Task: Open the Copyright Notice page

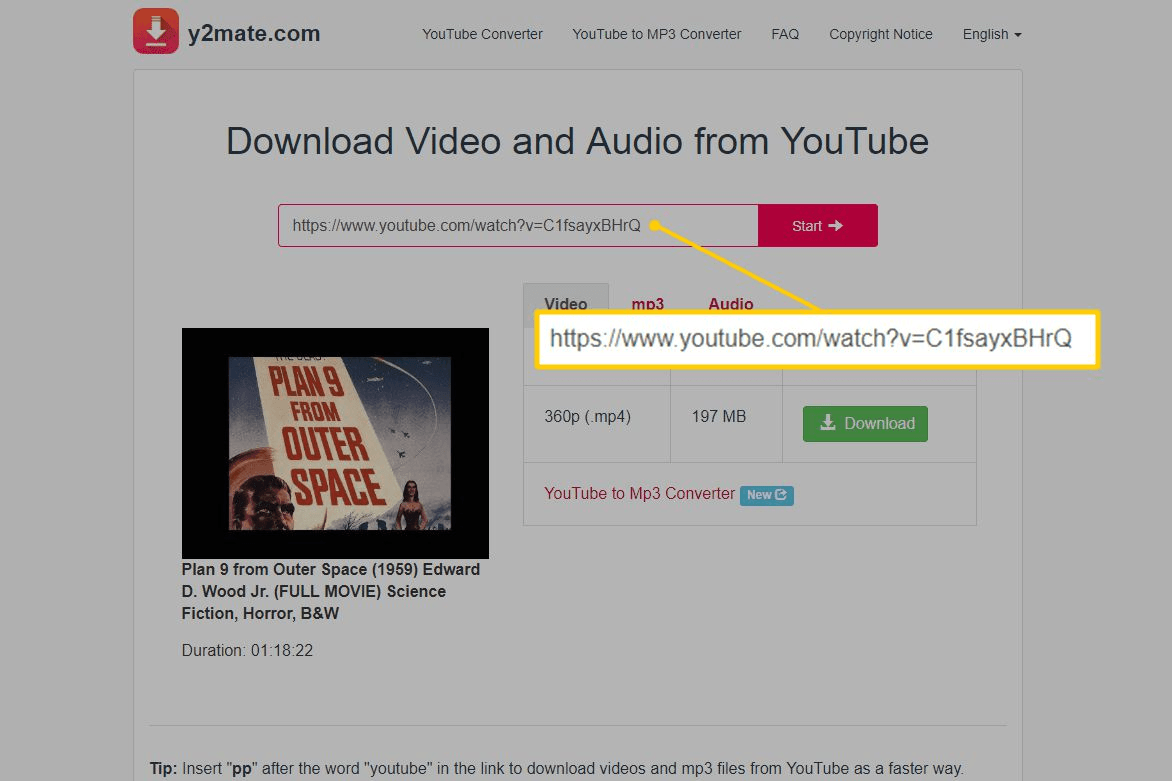Action: [x=880, y=34]
